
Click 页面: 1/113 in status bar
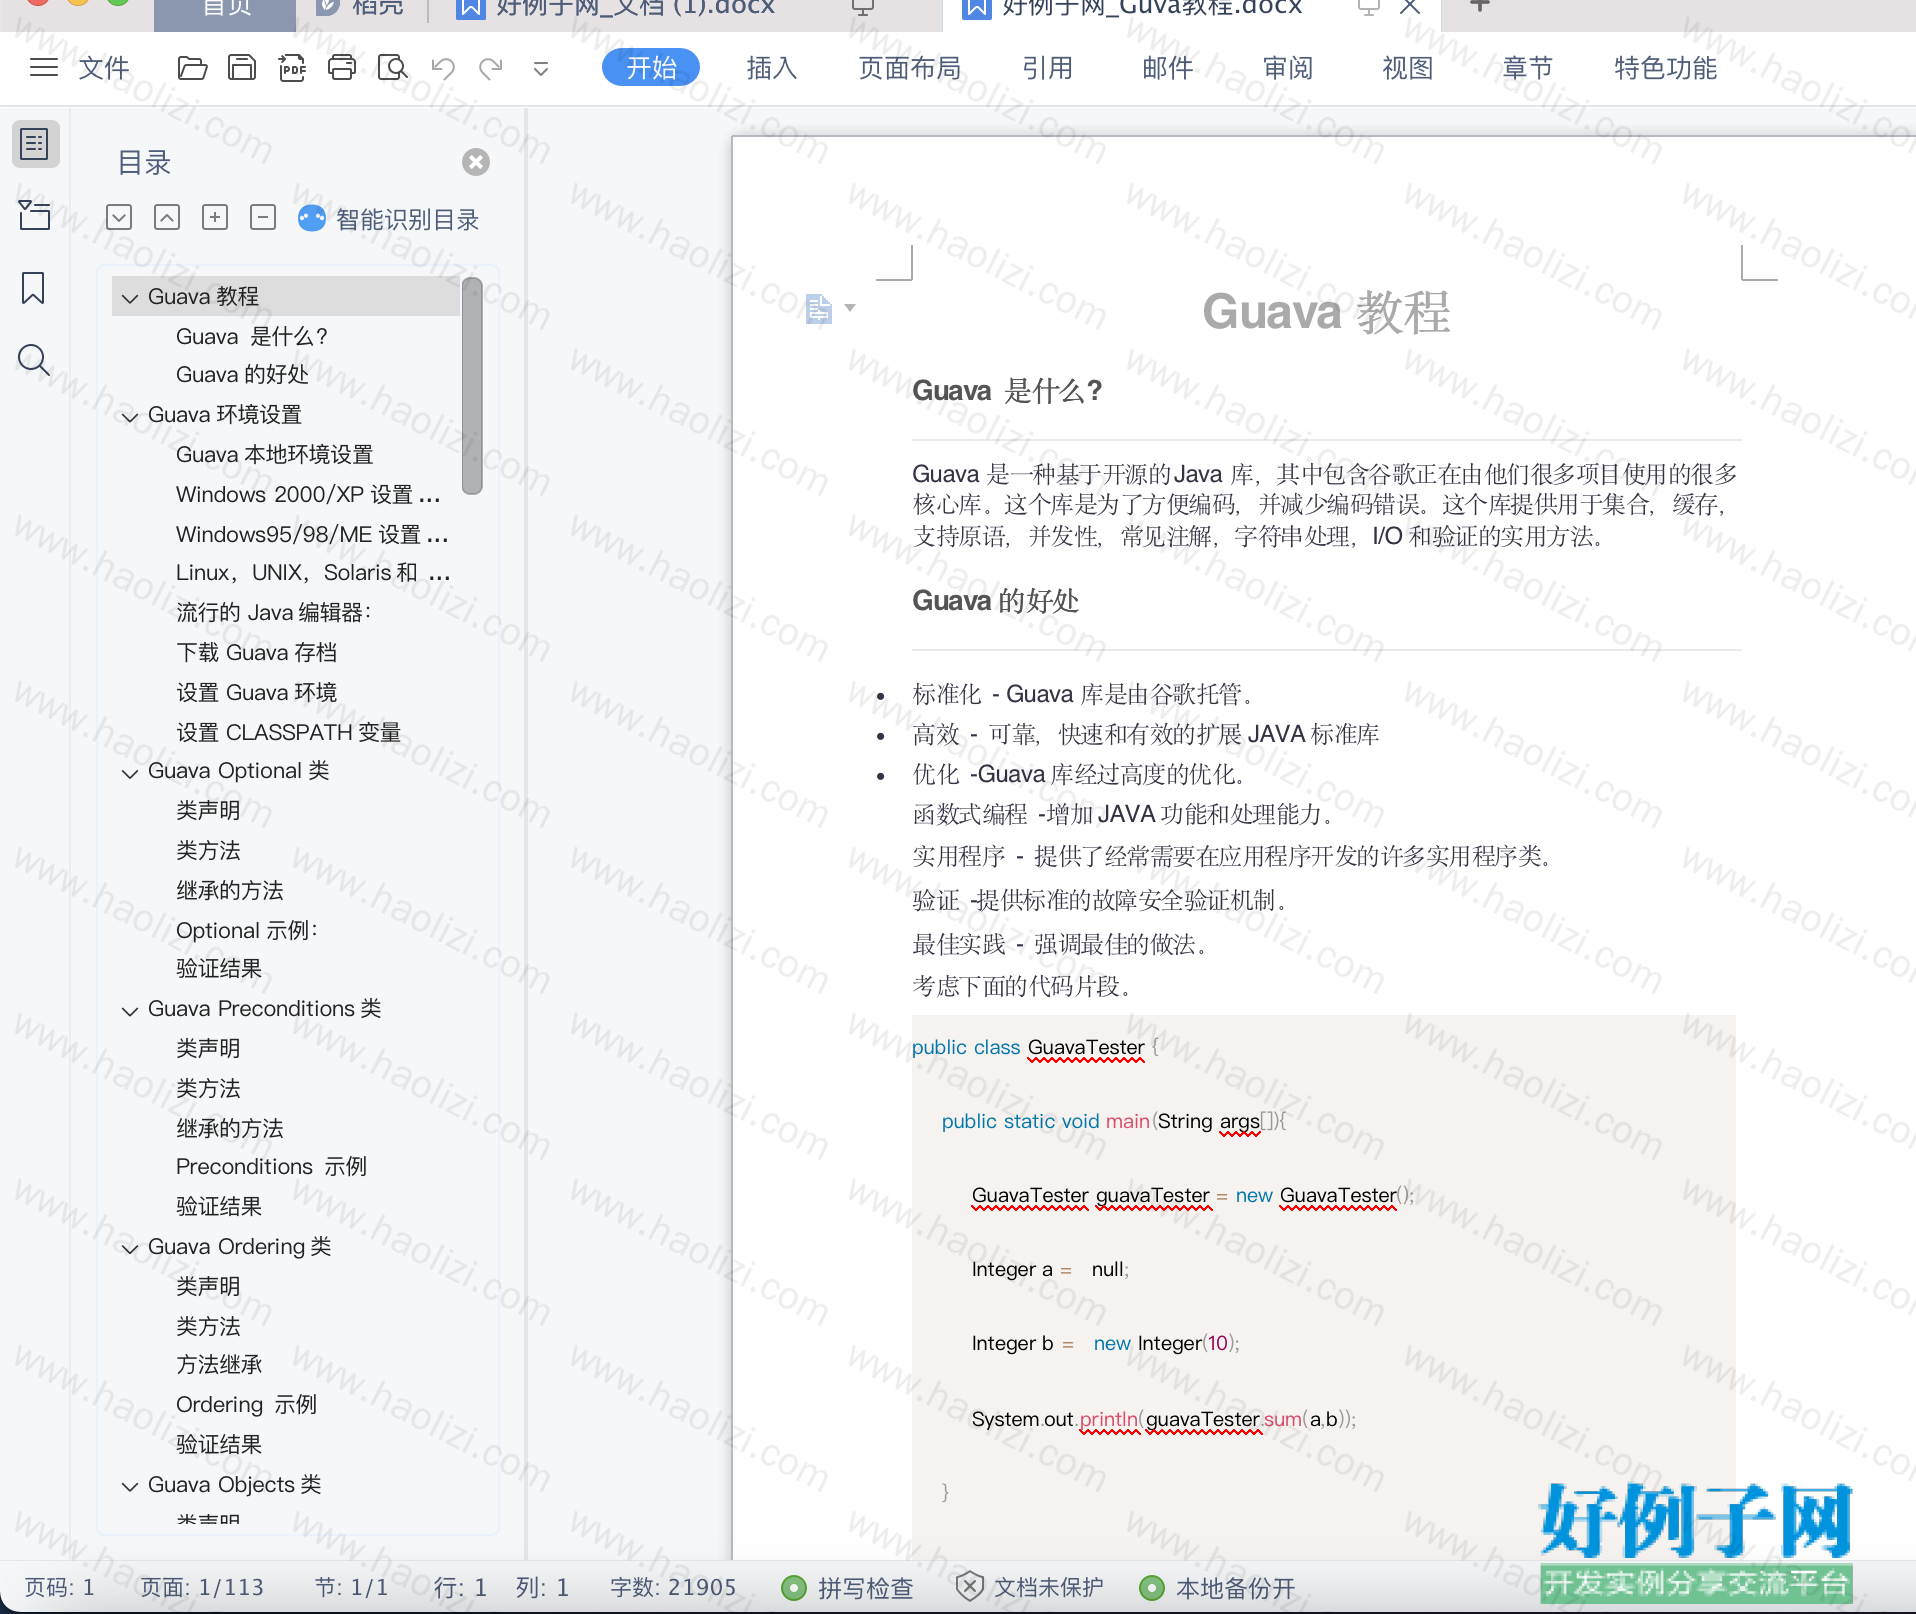201,1587
